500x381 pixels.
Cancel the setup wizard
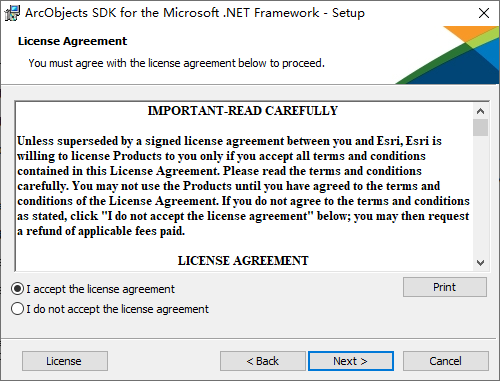(446, 361)
